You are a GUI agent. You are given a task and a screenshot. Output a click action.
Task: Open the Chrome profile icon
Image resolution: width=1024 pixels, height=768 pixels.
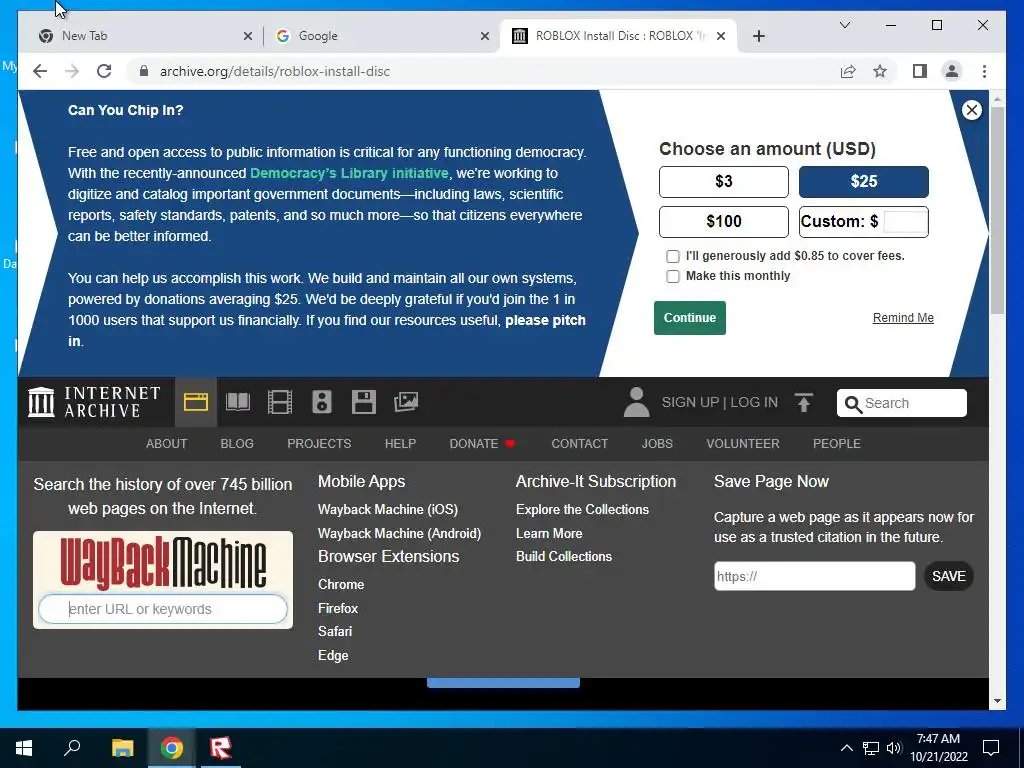pos(952,71)
